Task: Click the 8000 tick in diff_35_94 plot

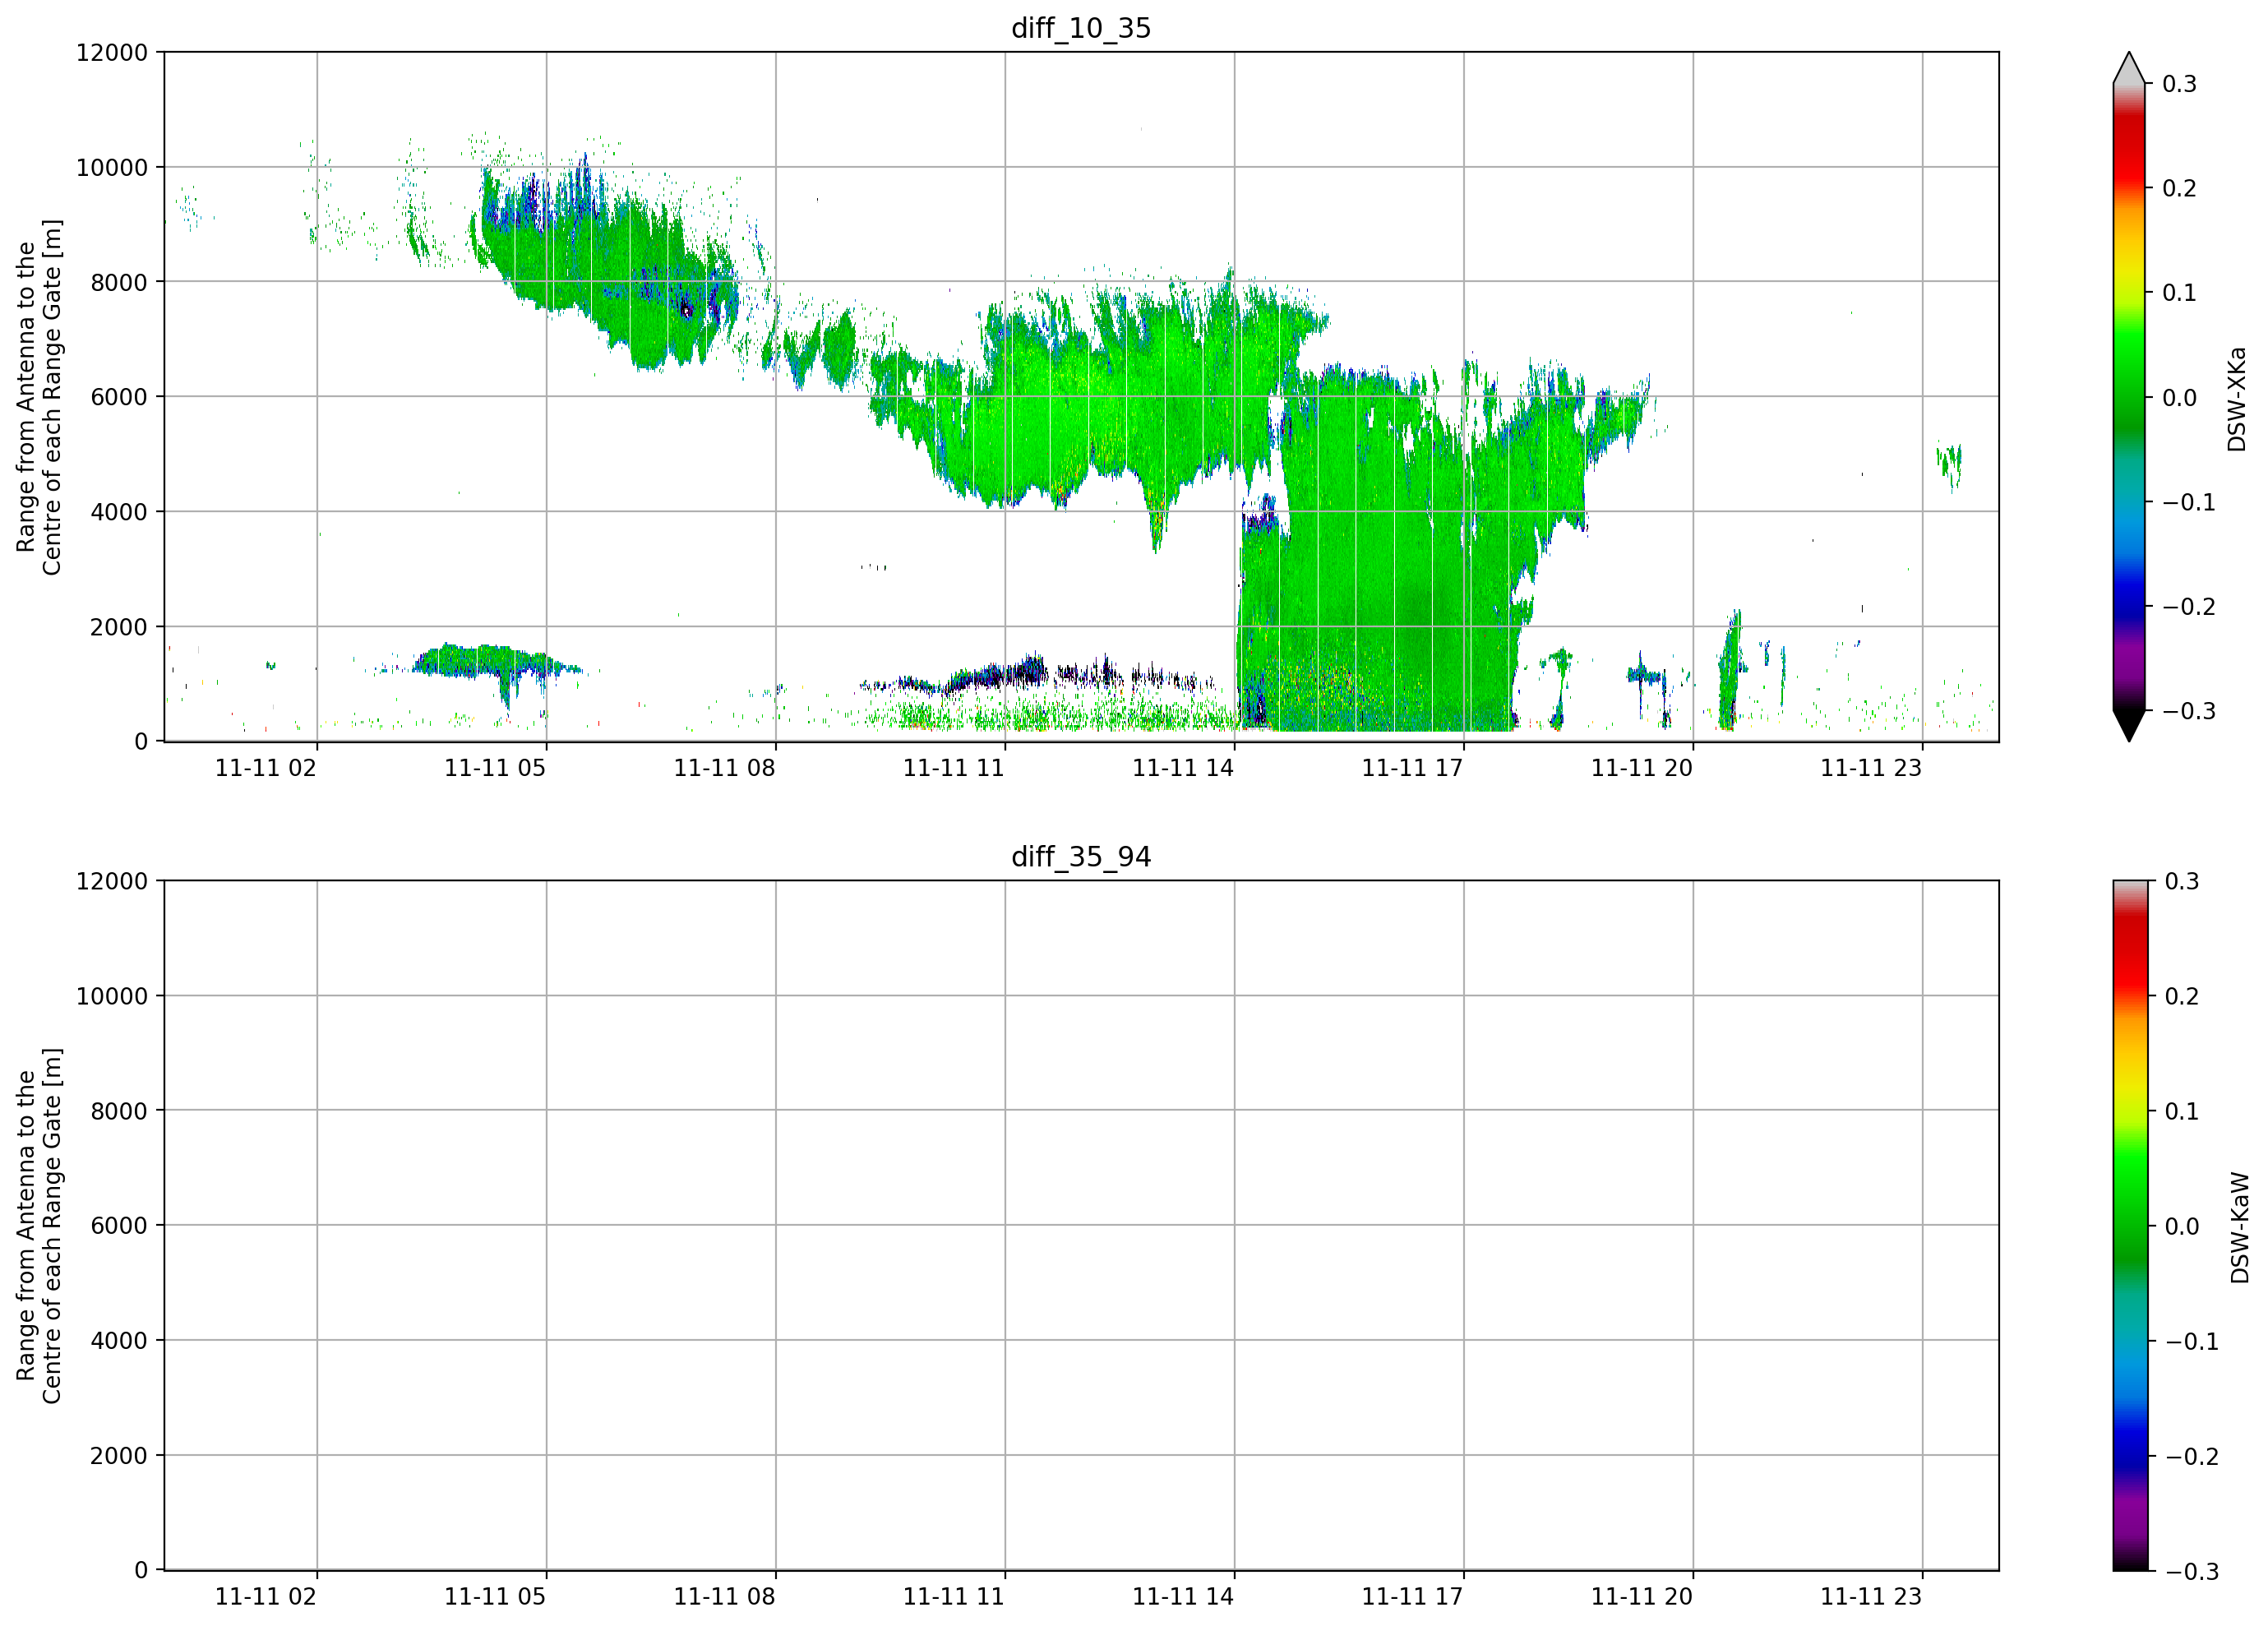Action: (119, 1111)
